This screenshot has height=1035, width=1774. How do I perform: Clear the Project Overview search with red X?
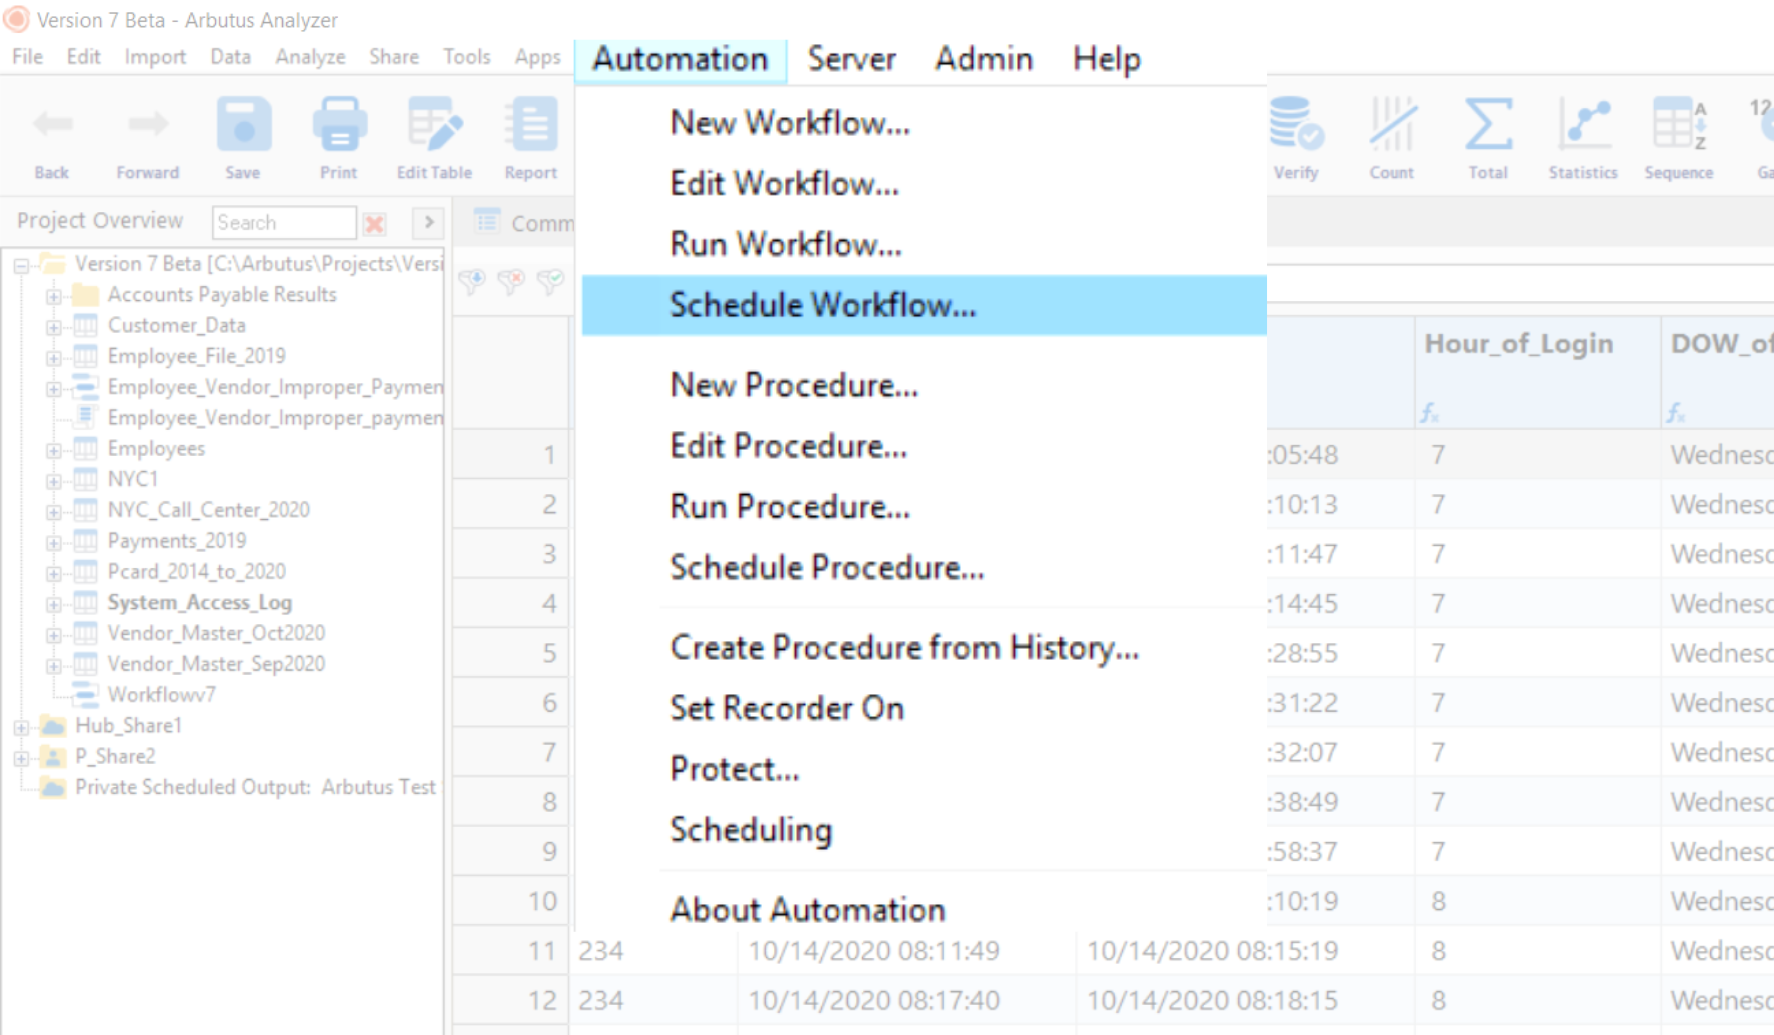tap(375, 223)
